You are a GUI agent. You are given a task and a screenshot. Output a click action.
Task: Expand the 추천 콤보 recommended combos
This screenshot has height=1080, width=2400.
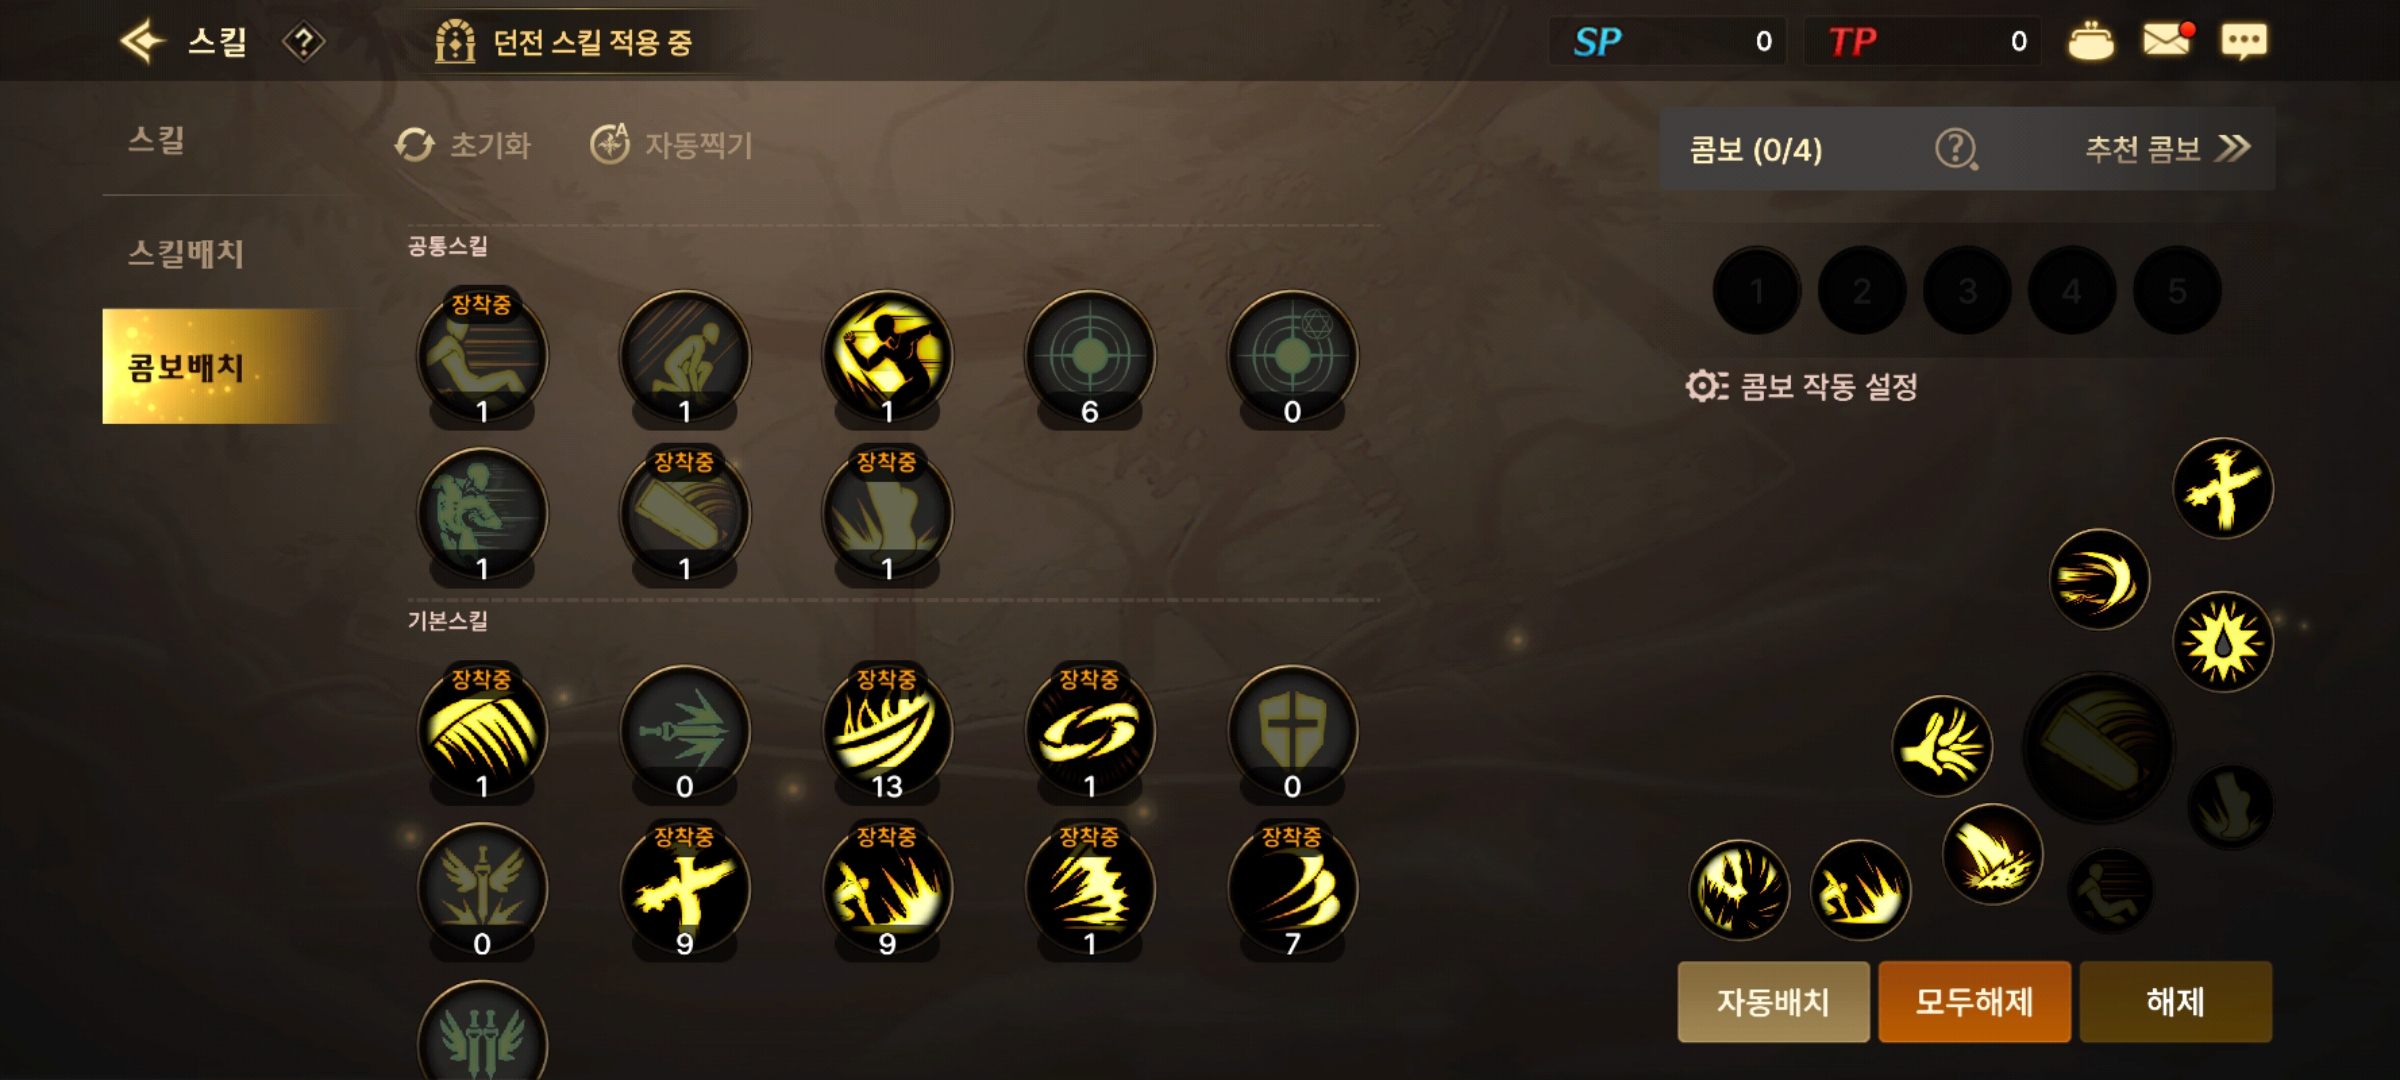[x=2167, y=149]
